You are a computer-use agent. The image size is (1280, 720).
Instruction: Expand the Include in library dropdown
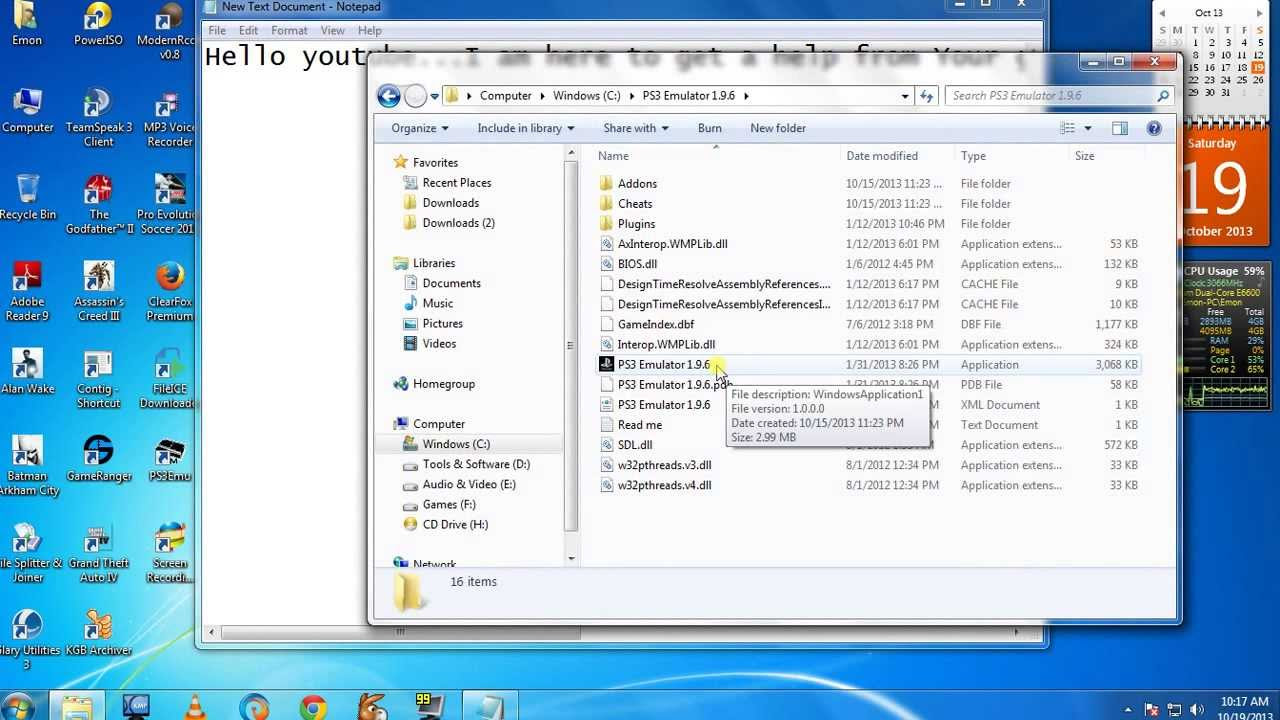point(526,128)
